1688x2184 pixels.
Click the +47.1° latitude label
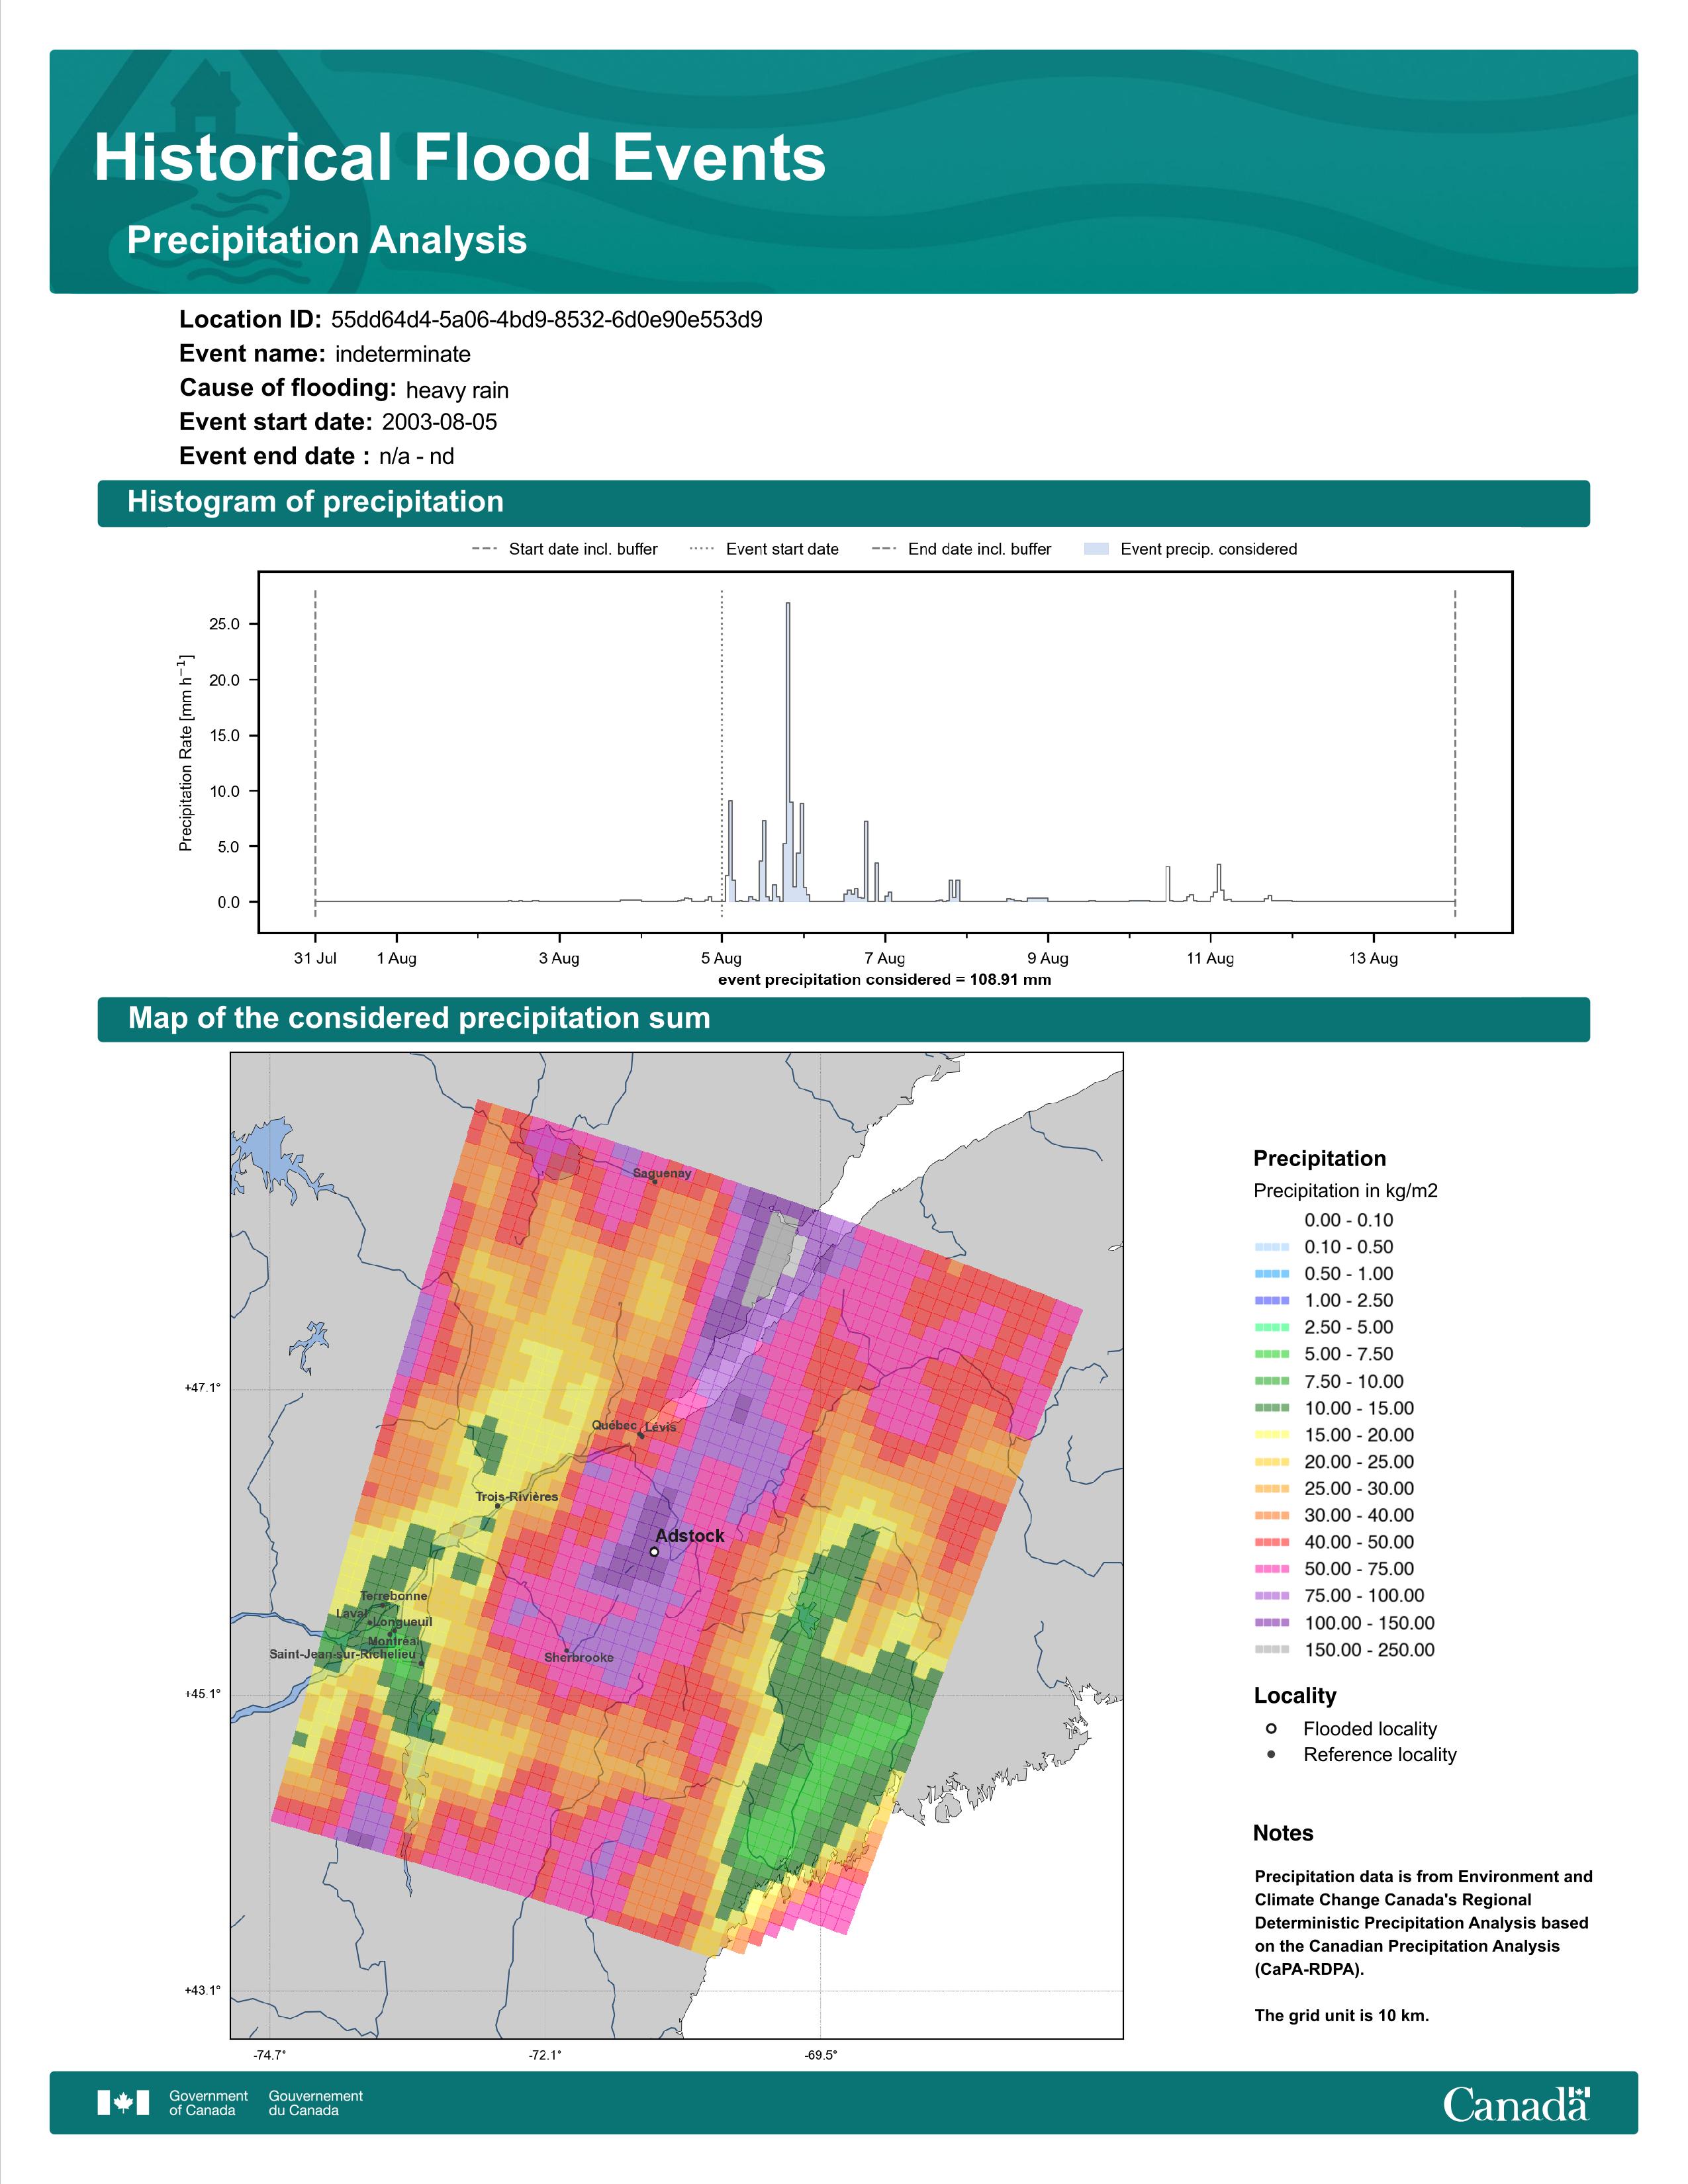(x=202, y=1388)
